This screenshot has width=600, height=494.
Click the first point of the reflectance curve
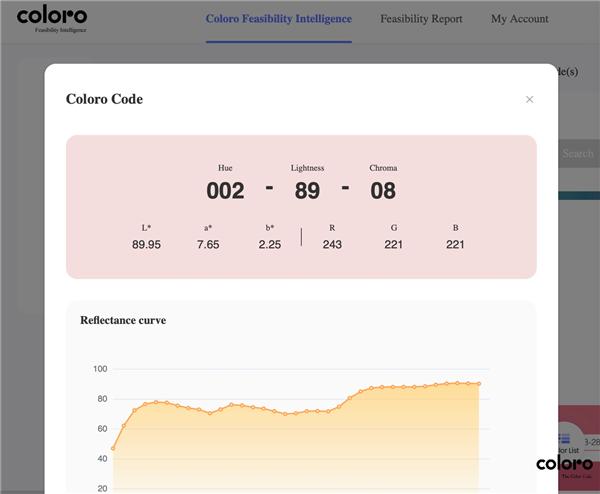click(113, 448)
